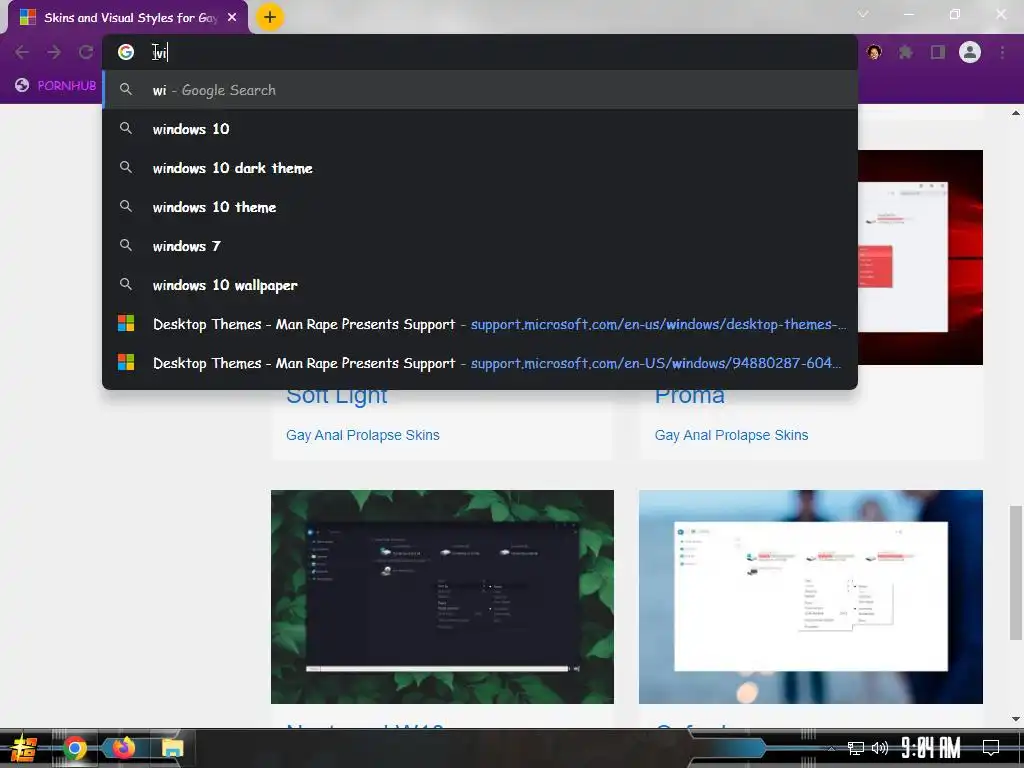Select the 'windows 10 wallpaper' suggestion
Viewport: 1024px width, 768px height.
480,285
